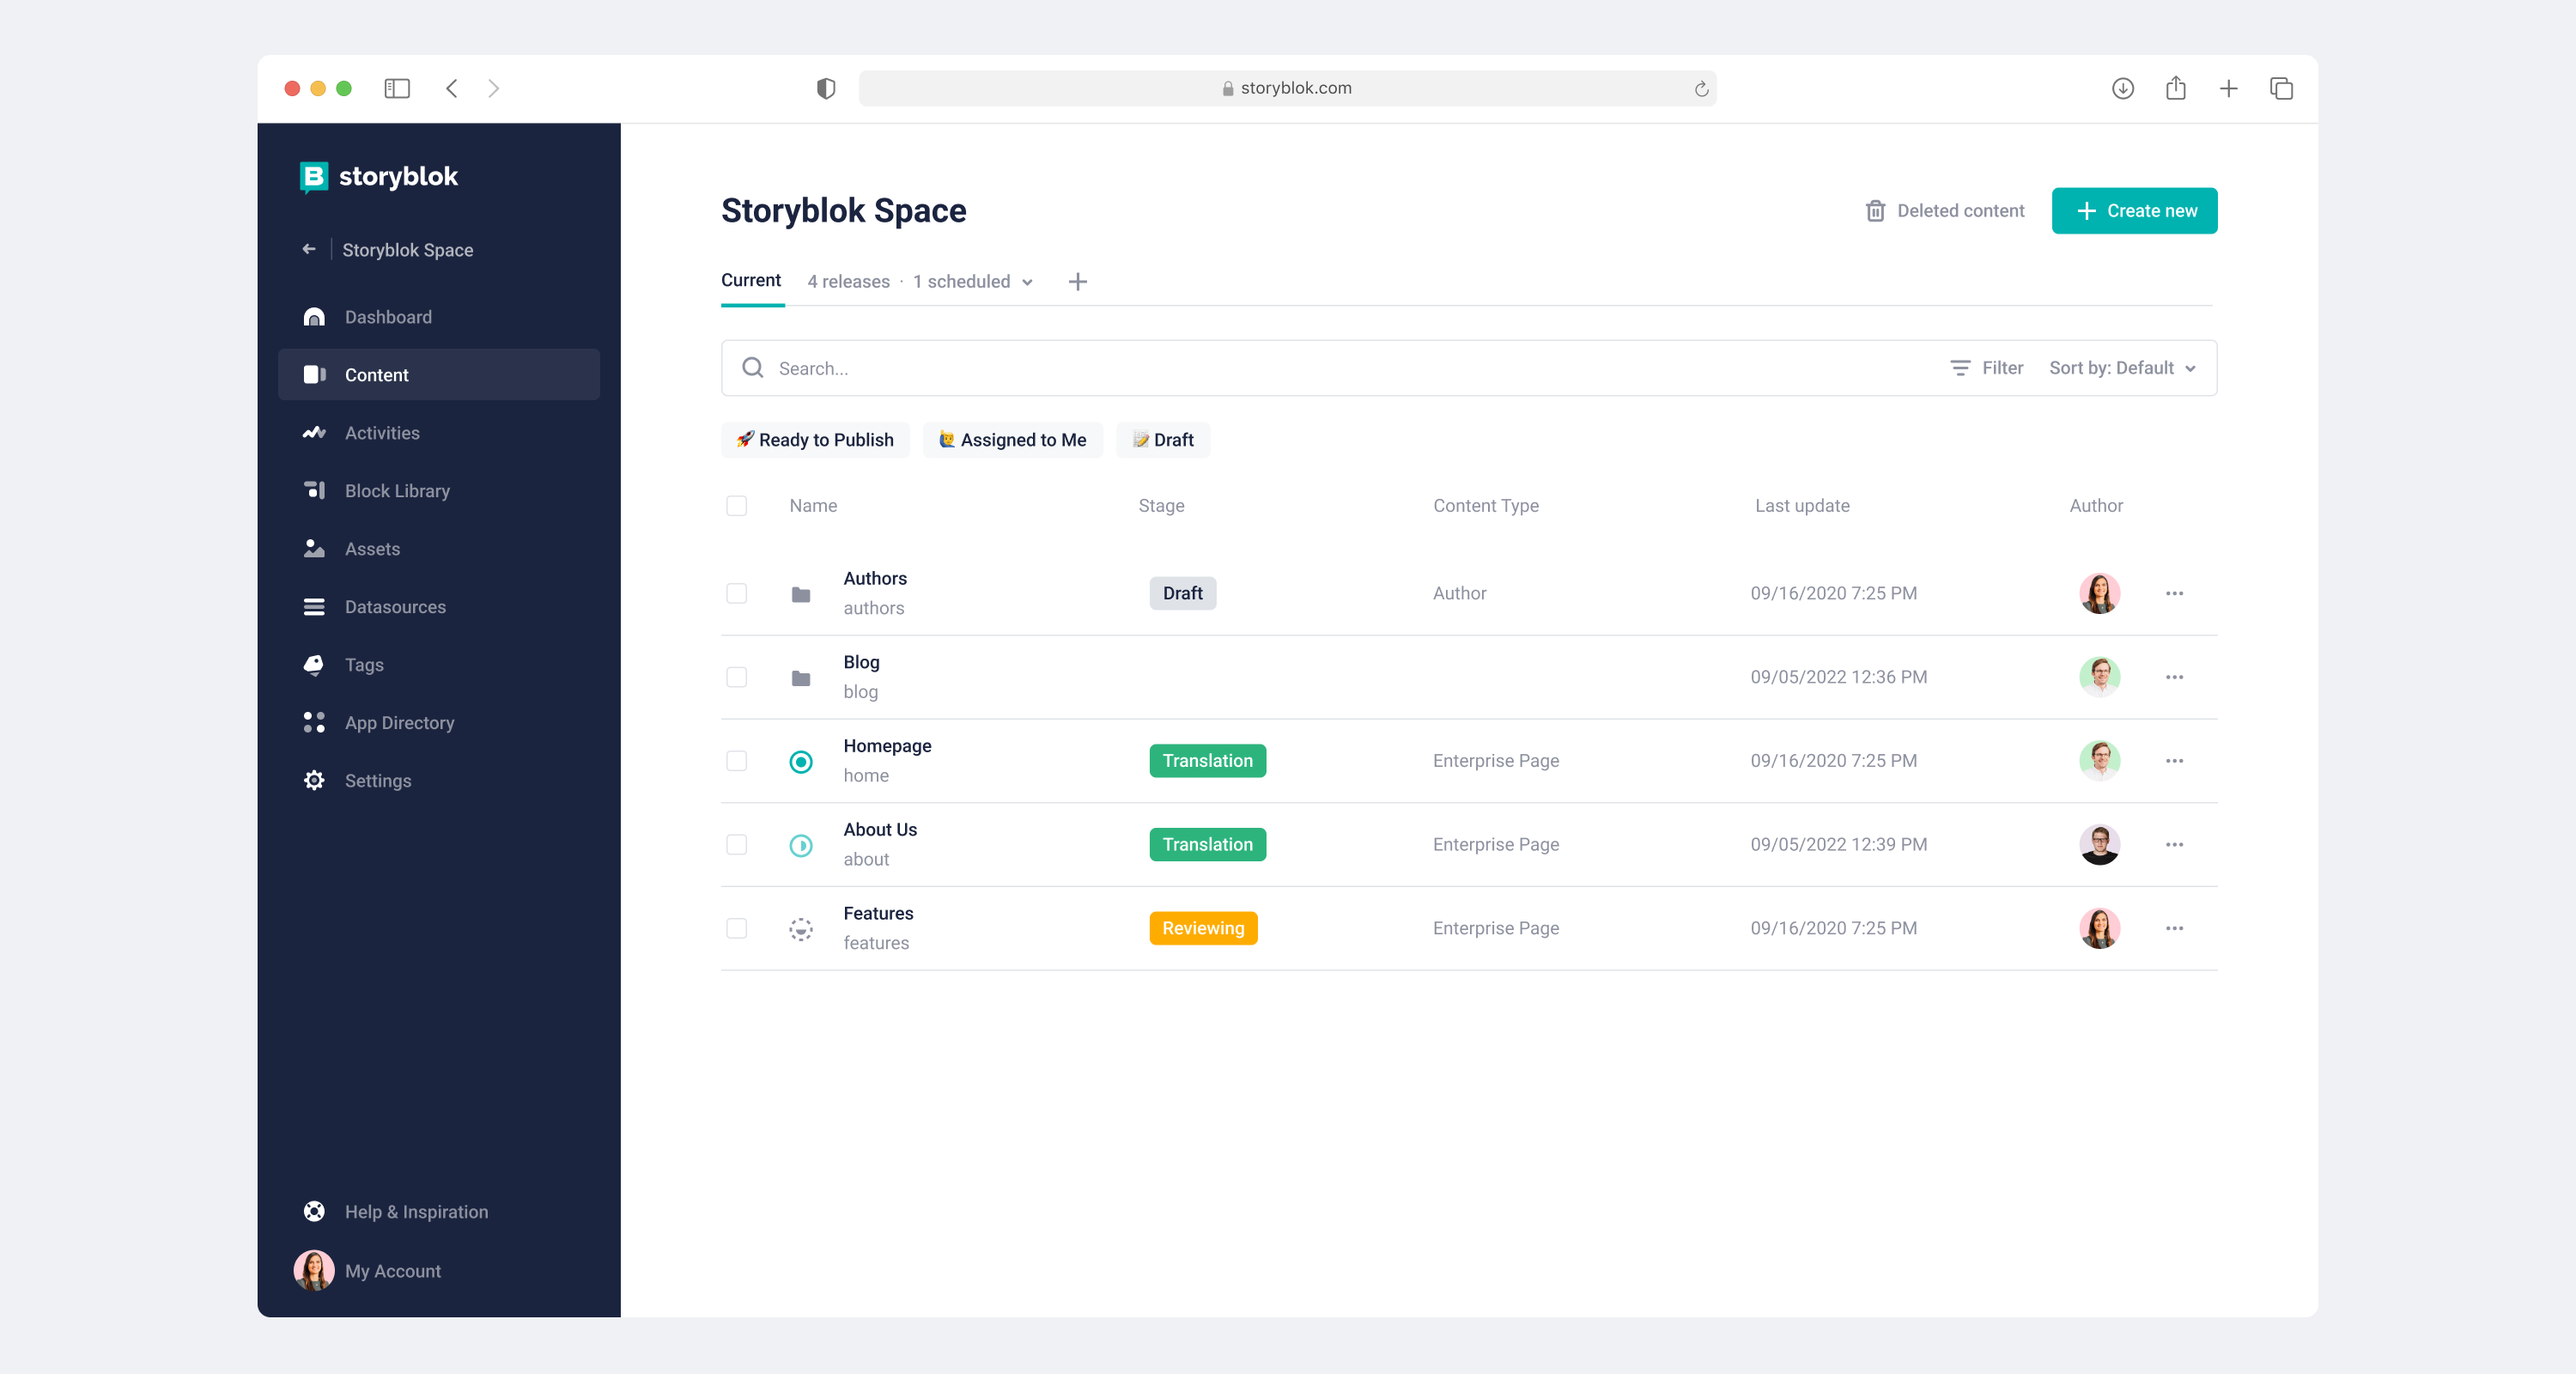Toggle the select-all checkbox in header
The height and width of the screenshot is (1374, 2576).
point(736,506)
